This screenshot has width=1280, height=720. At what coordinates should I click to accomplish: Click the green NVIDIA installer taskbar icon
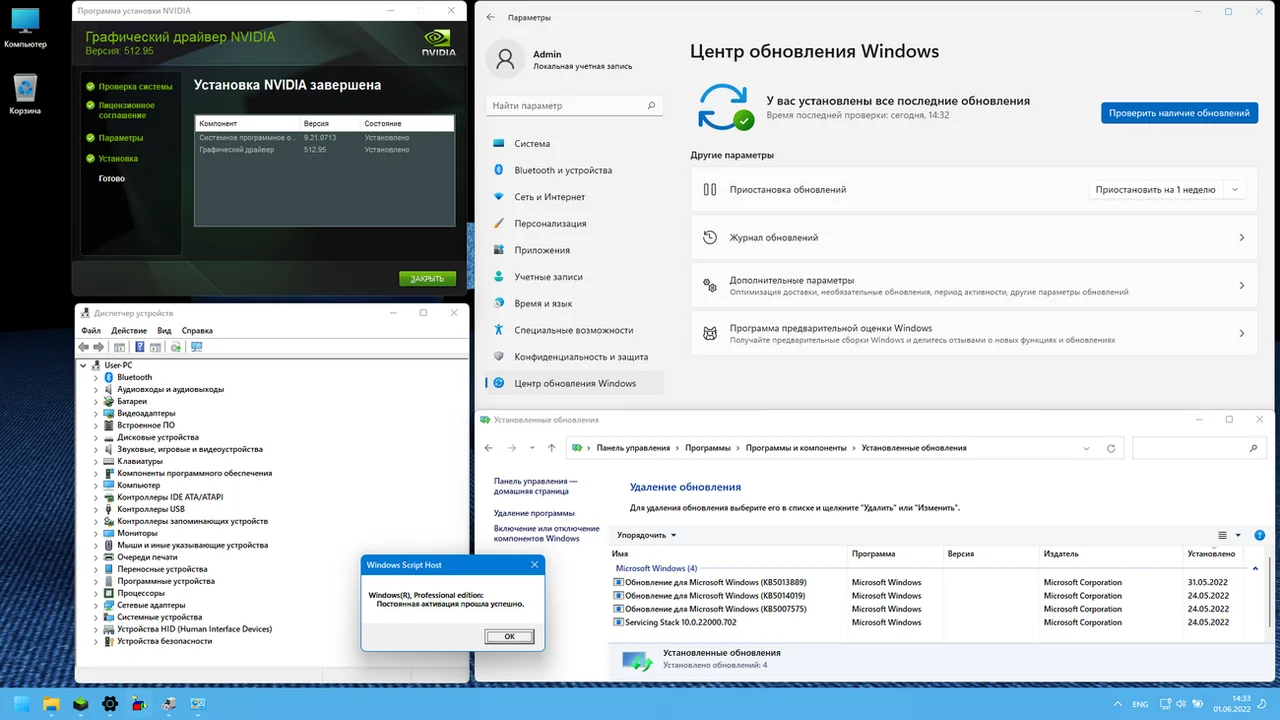81,704
